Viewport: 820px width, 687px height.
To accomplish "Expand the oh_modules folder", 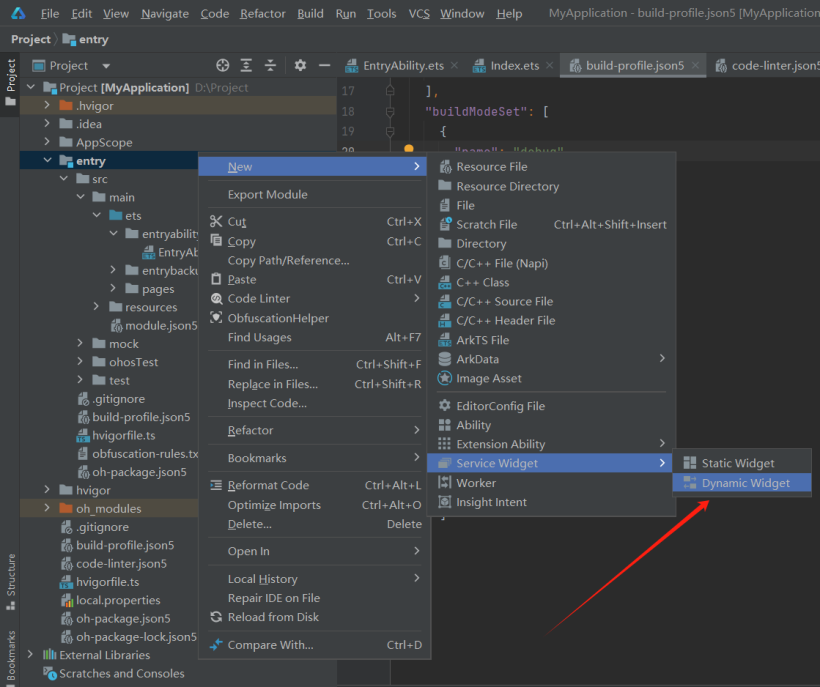I will pyautogui.click(x=47, y=508).
